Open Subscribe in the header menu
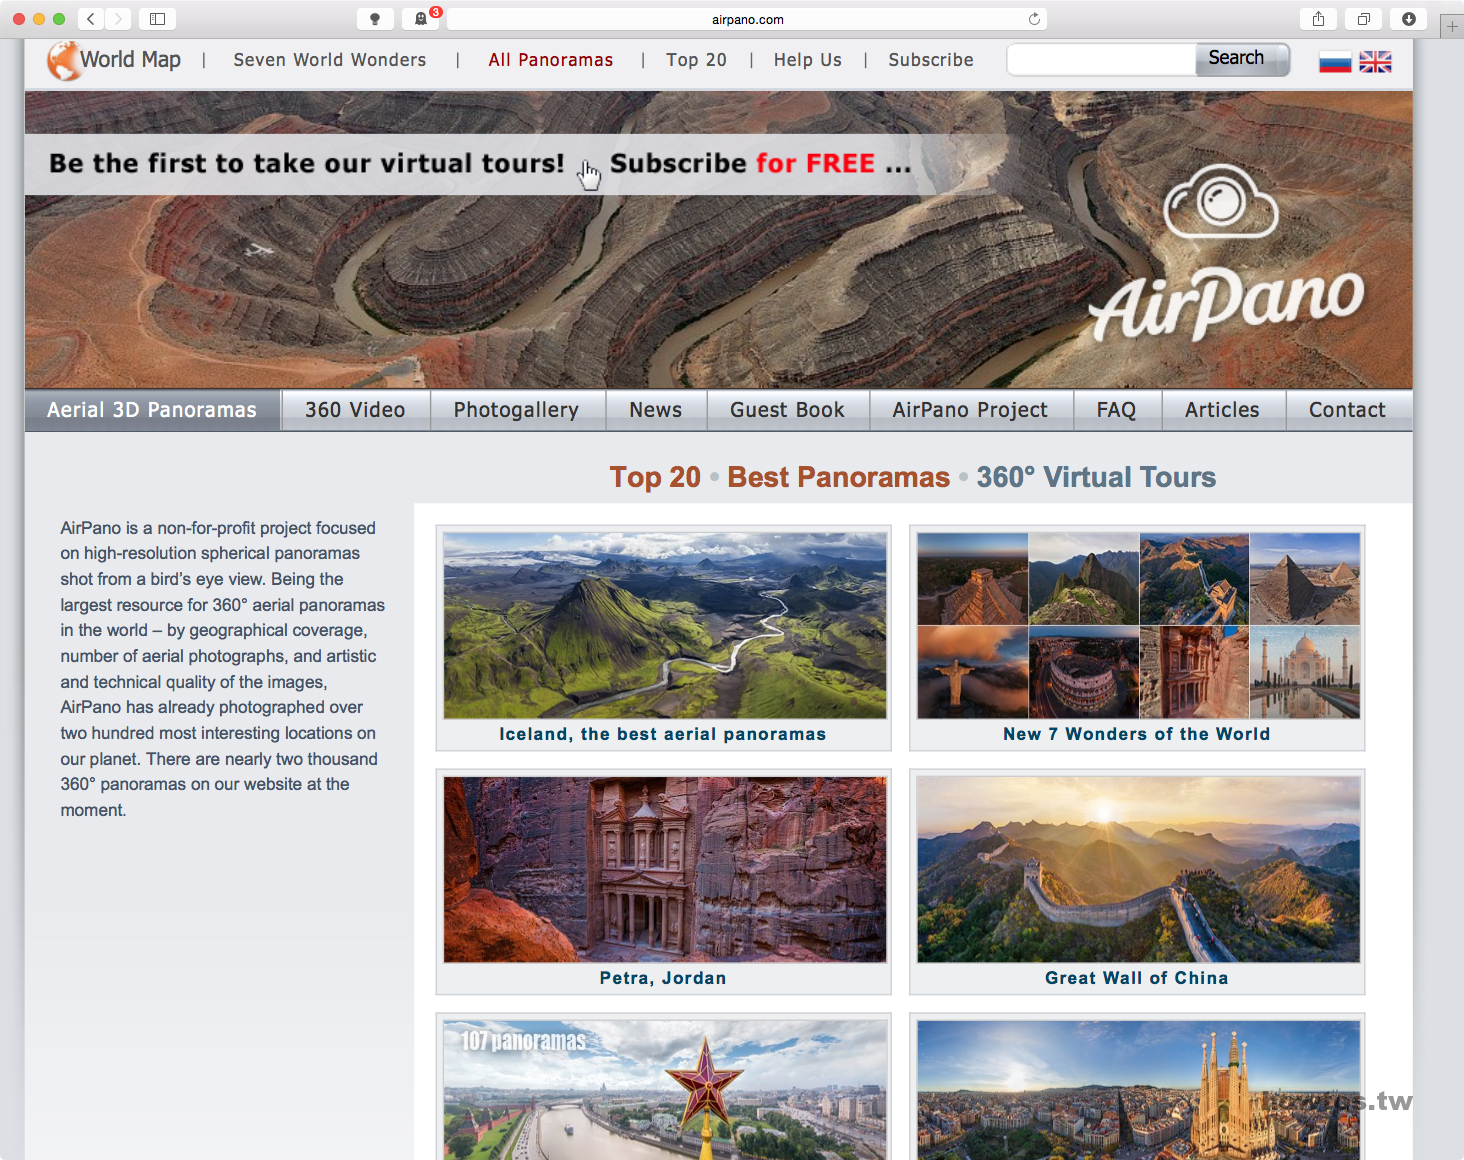 [x=931, y=60]
